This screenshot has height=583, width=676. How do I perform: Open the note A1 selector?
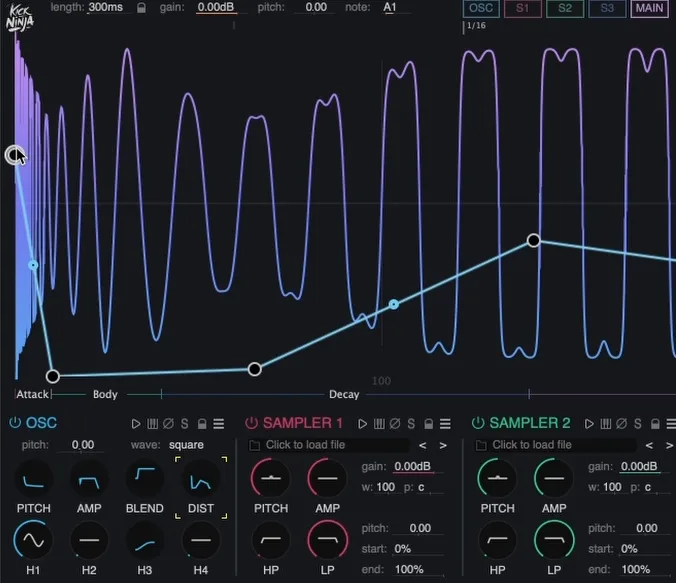[x=390, y=7]
